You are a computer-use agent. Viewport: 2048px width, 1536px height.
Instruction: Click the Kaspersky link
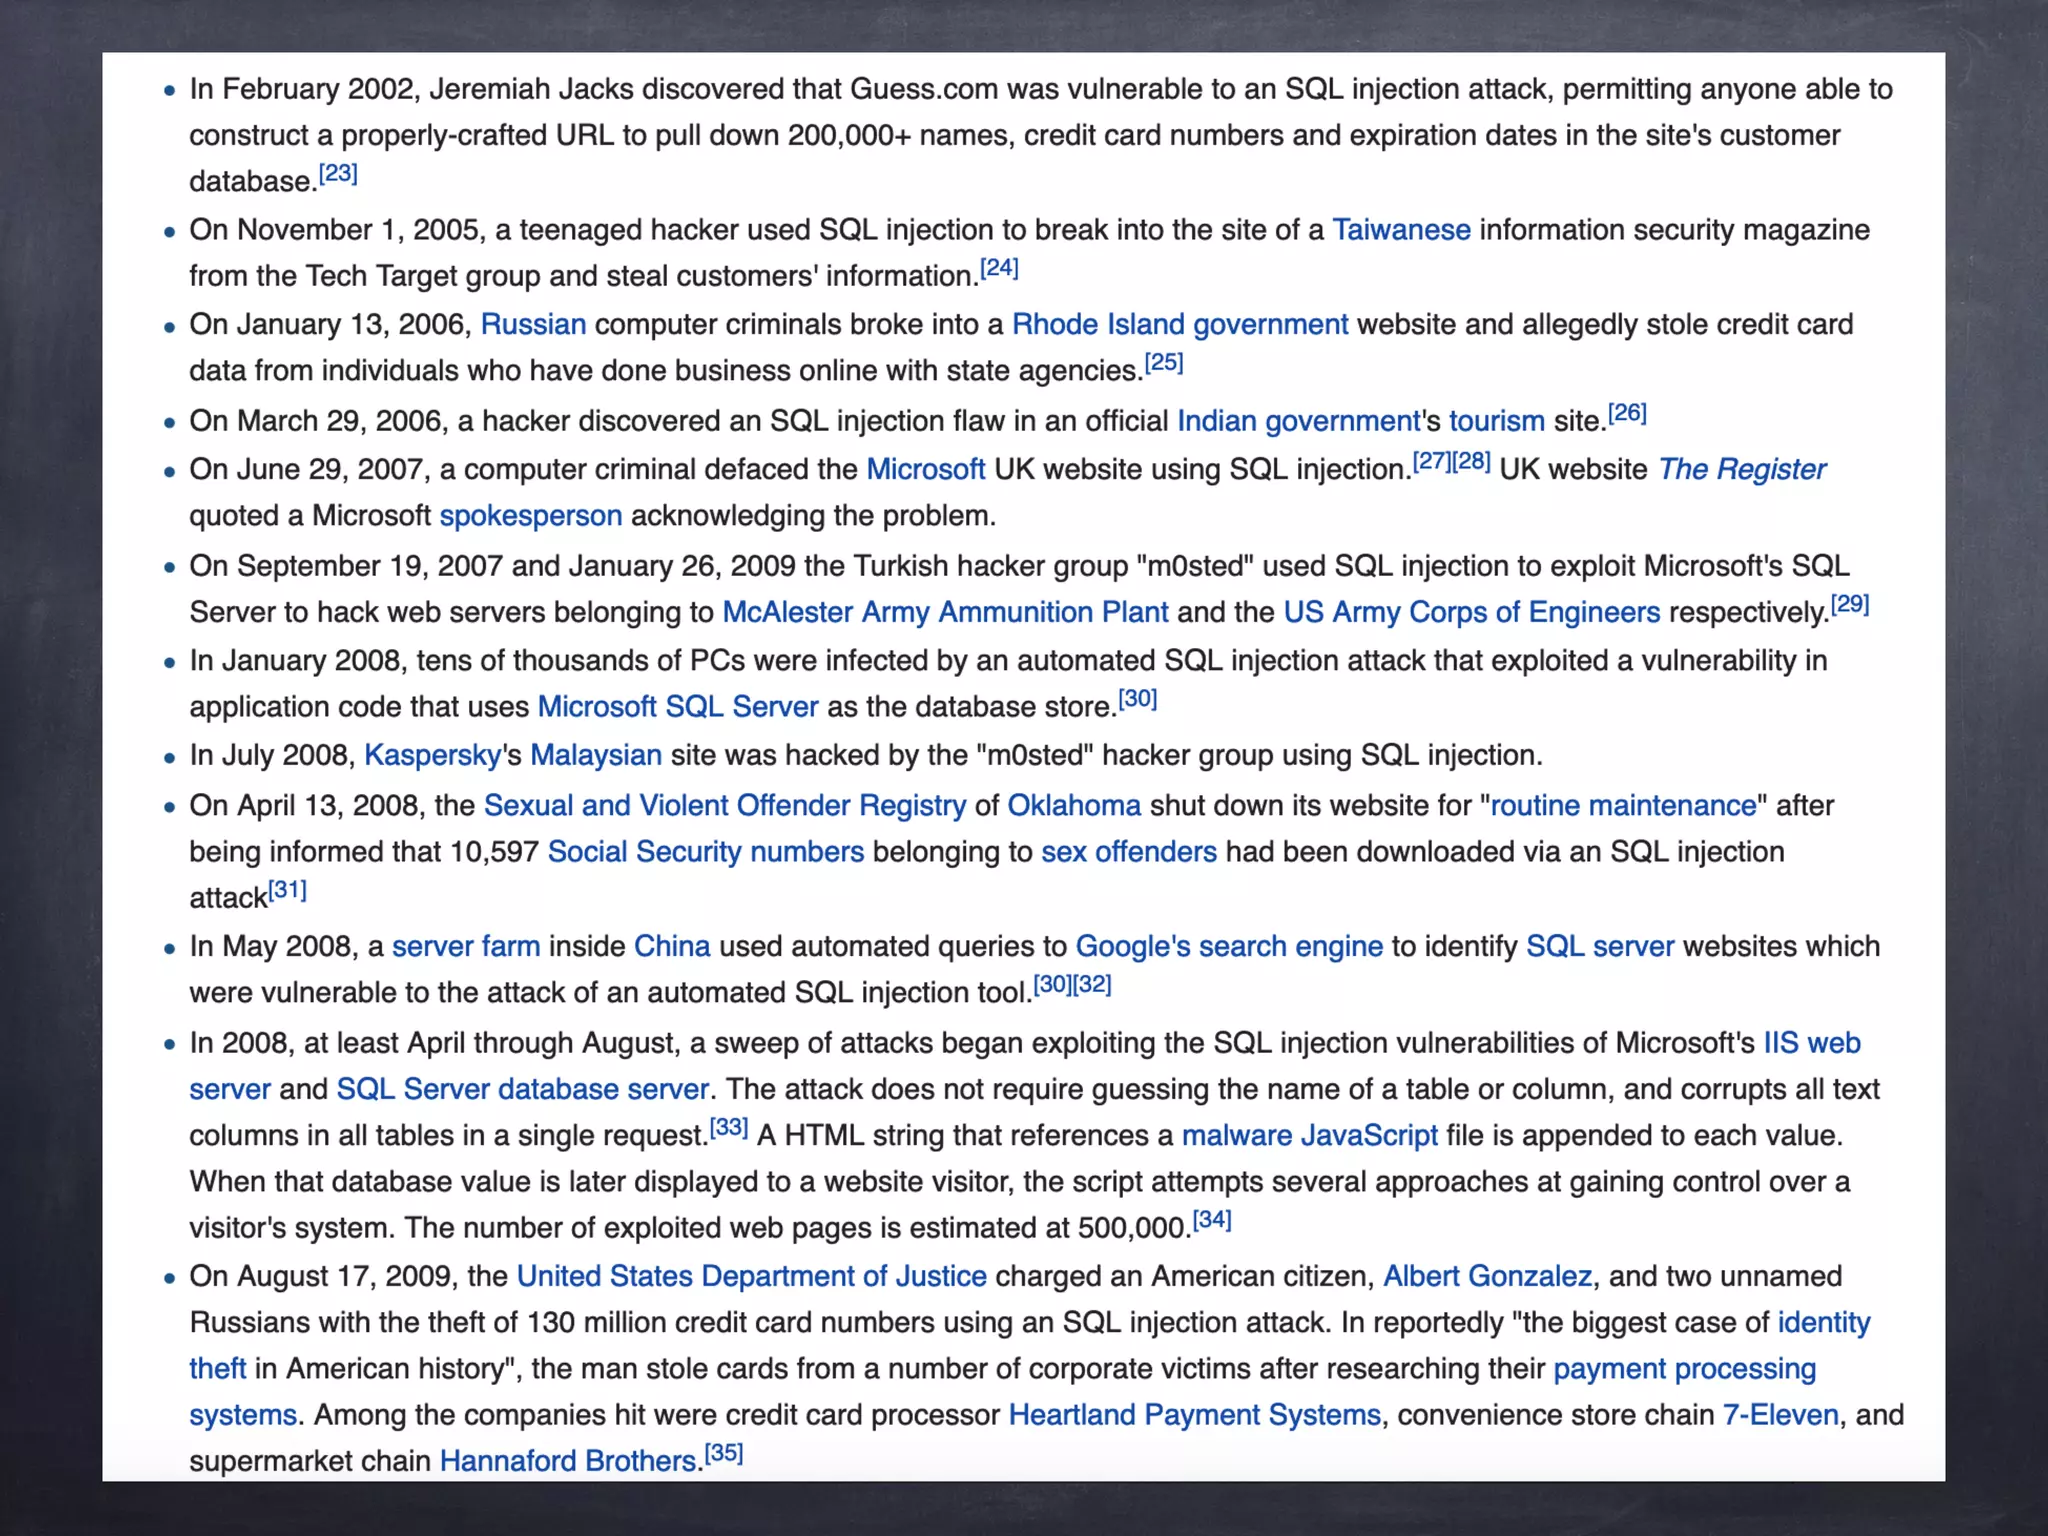coord(432,755)
